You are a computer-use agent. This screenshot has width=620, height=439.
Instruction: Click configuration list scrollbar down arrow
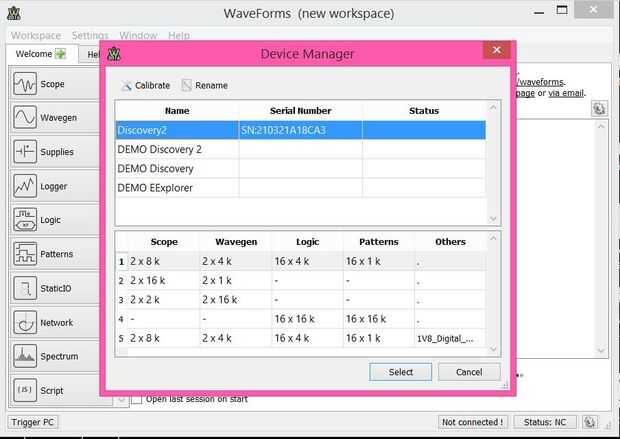(x=493, y=349)
